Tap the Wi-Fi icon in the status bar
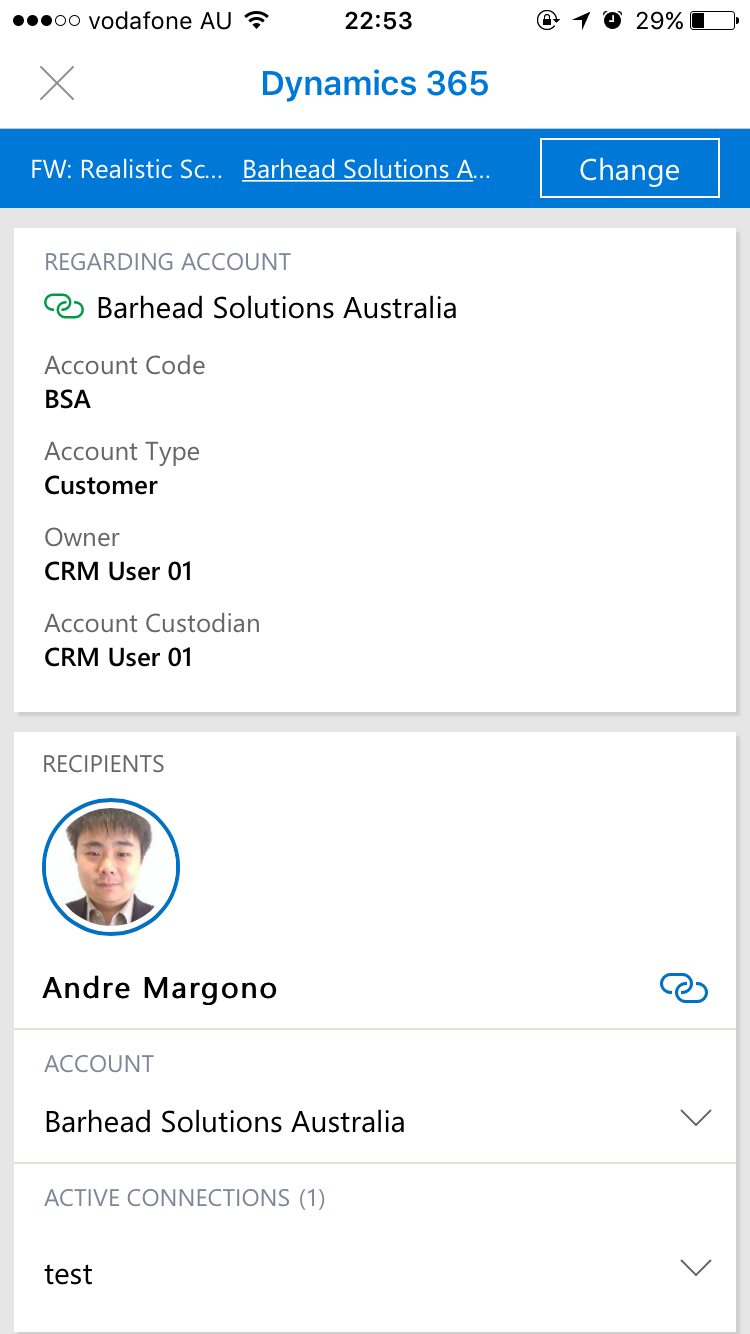Image resolution: width=750 pixels, height=1334 pixels. pyautogui.click(x=257, y=21)
